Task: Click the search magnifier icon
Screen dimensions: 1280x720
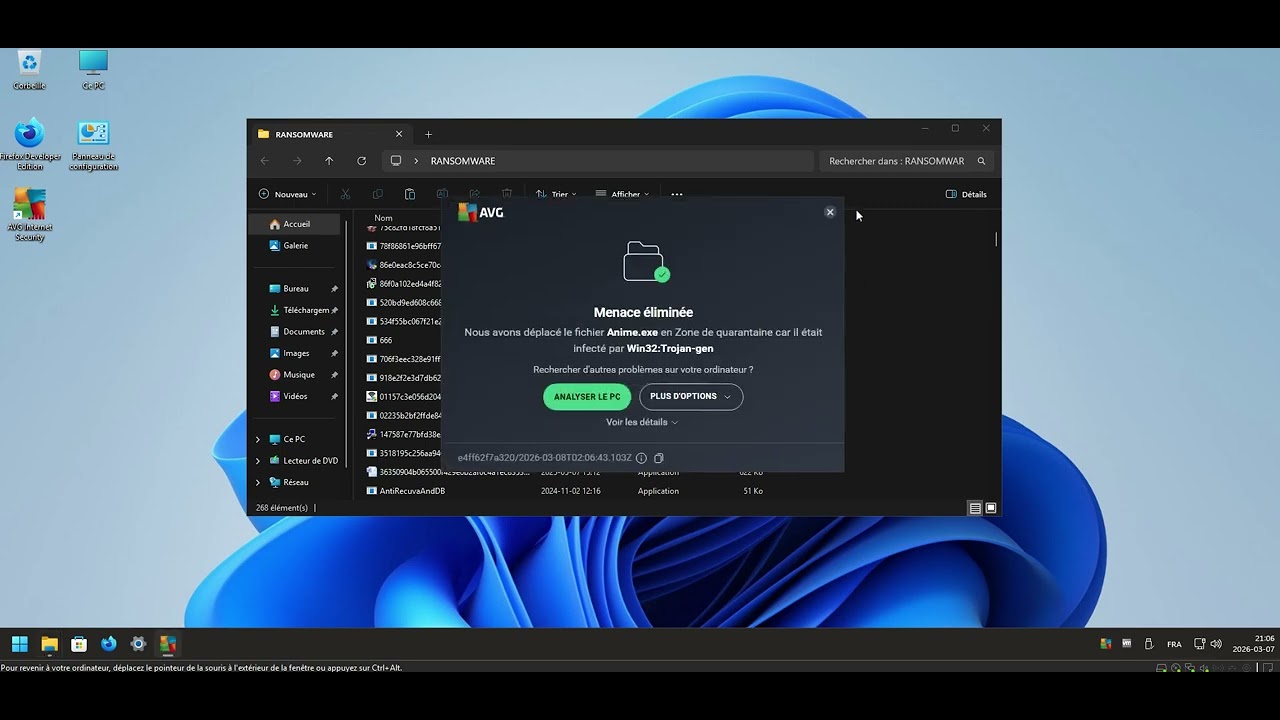Action: (981, 161)
